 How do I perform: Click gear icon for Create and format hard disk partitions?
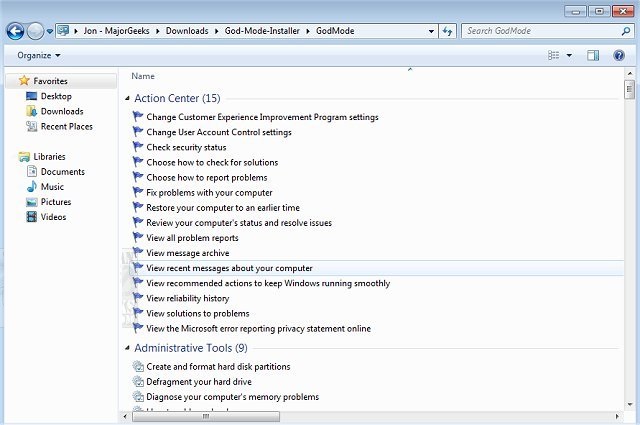pos(138,366)
